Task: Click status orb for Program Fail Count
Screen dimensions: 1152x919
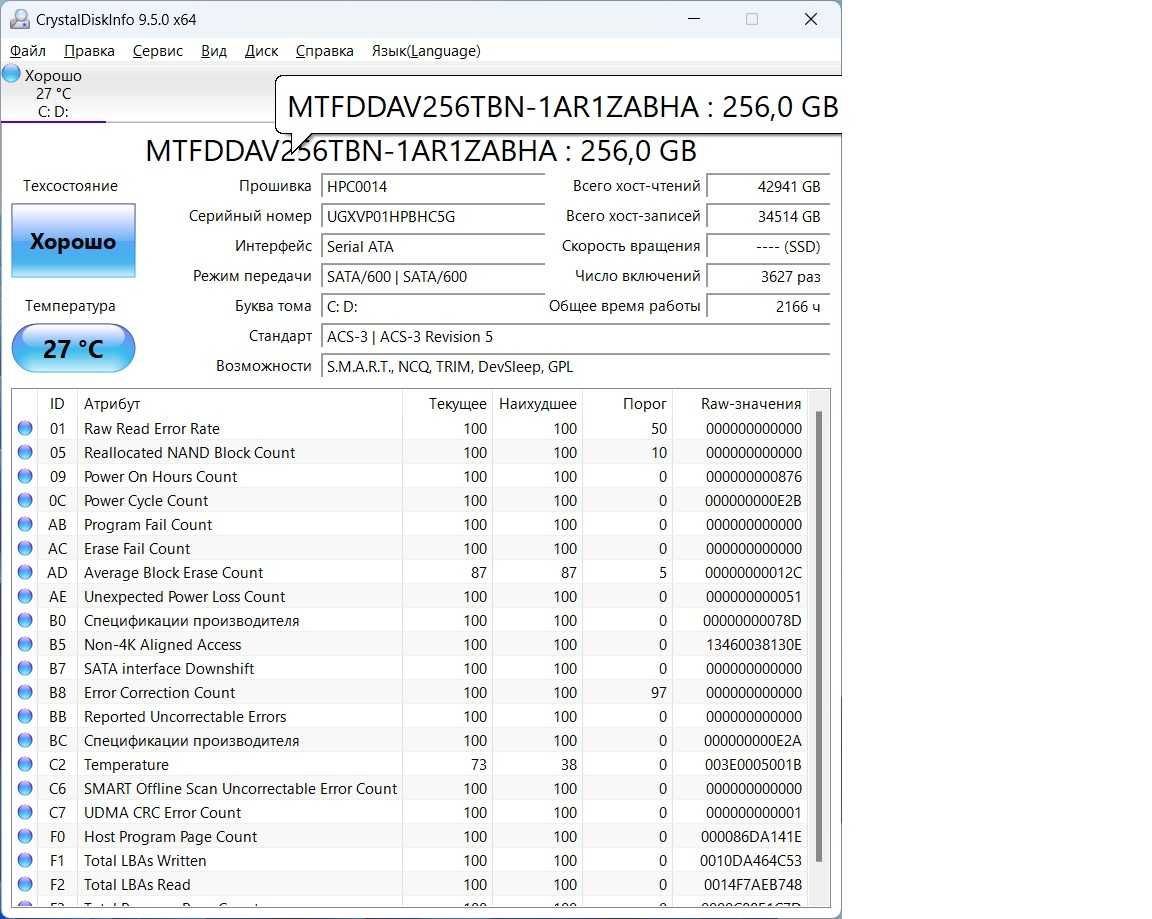Action: pos(25,524)
